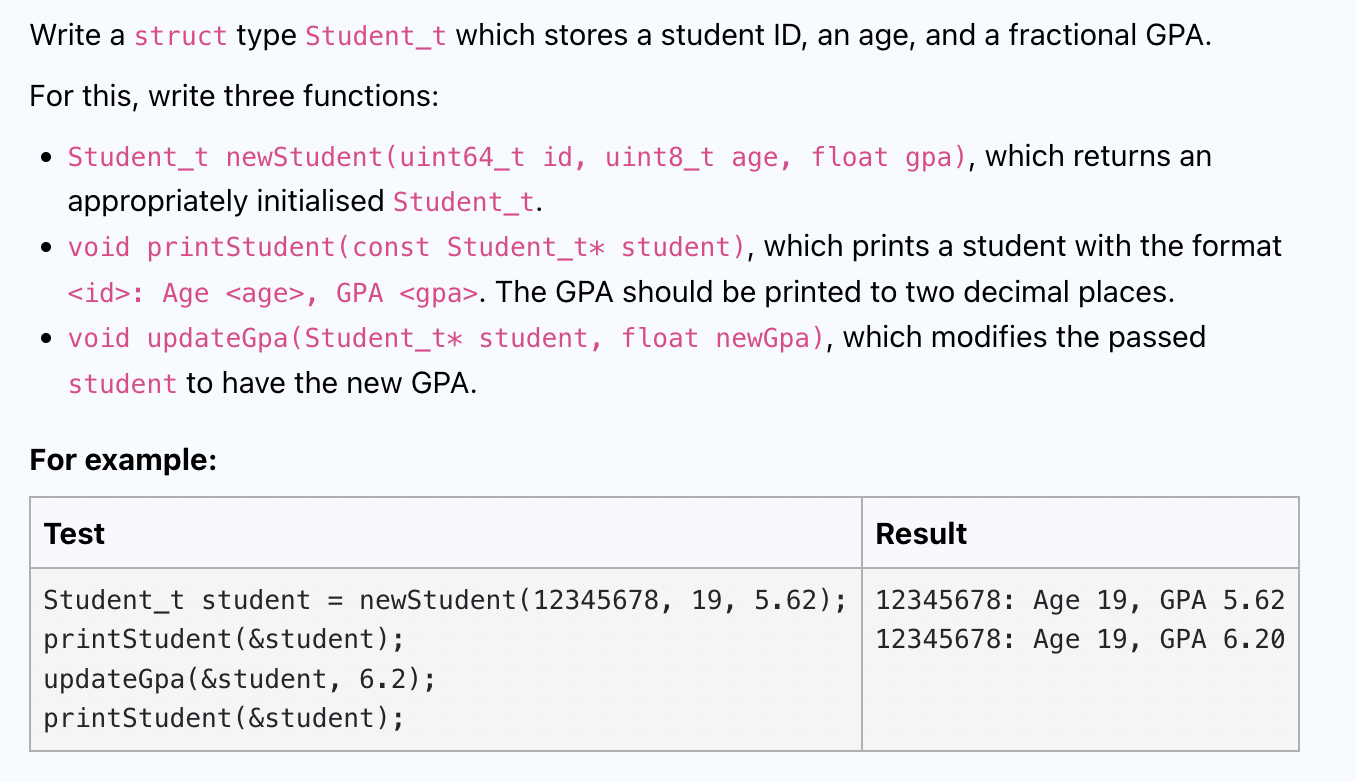Click the test line calling newStudent(12345678, 19, 5.62)
The height and width of the screenshot is (782, 1356).
pos(445,601)
